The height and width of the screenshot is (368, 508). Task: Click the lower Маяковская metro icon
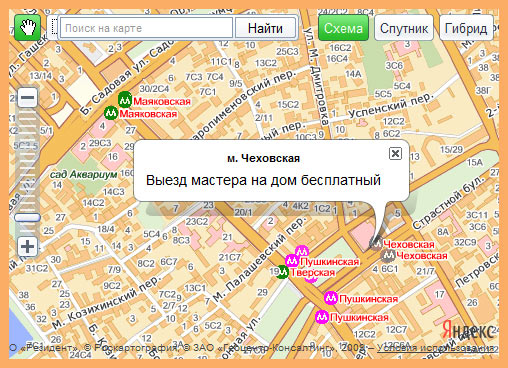click(111, 113)
